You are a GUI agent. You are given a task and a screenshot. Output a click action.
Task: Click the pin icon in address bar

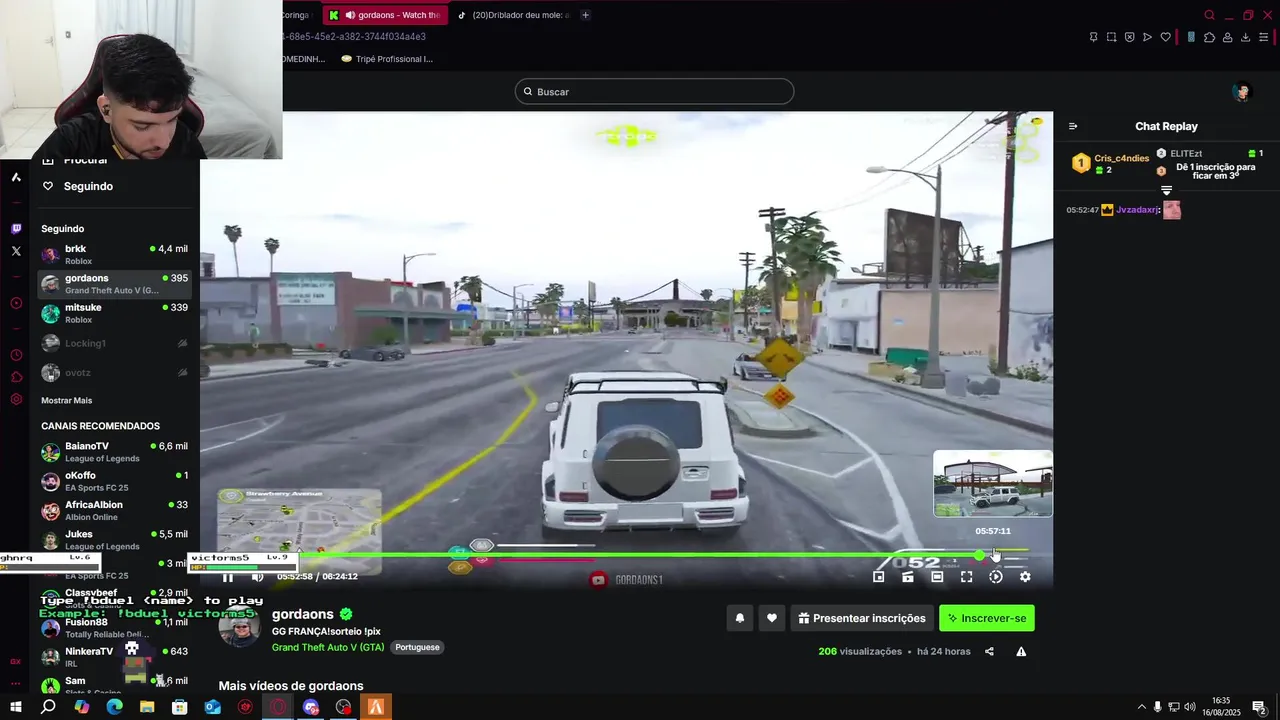pos(1093,37)
